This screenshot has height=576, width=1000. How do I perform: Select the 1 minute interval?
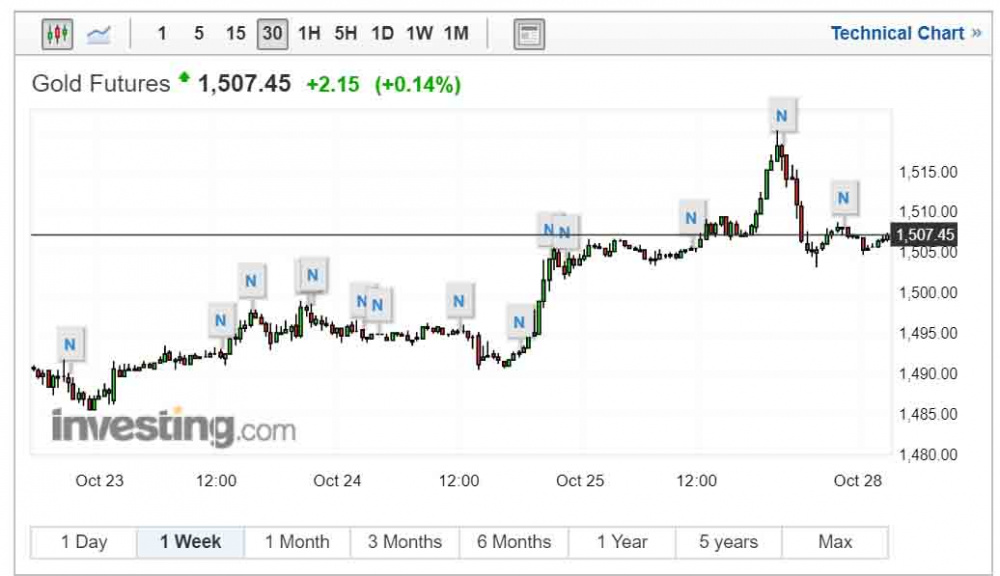tap(162, 34)
